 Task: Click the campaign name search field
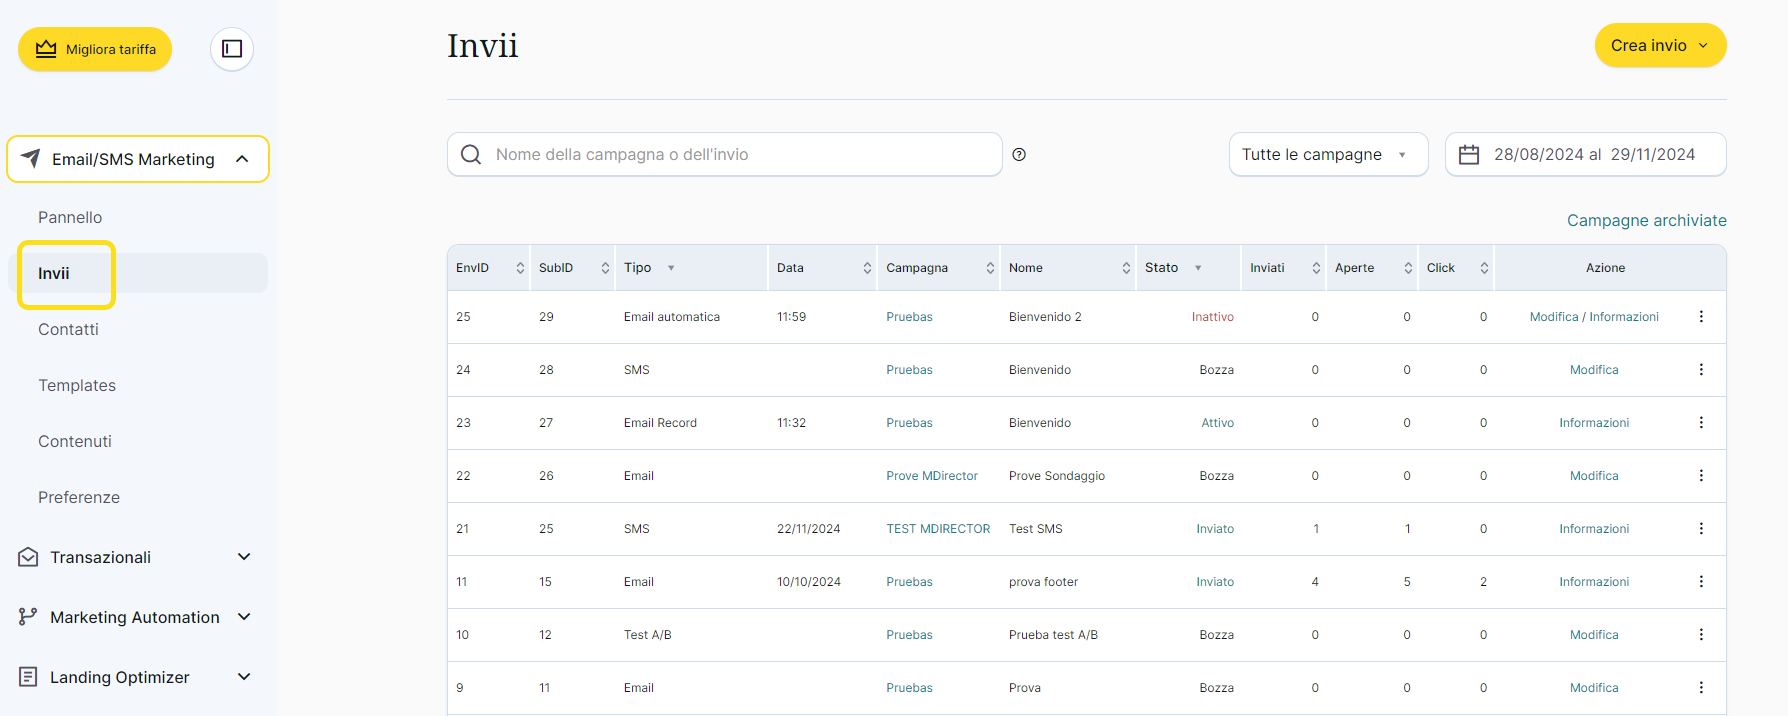pyautogui.click(x=740, y=155)
